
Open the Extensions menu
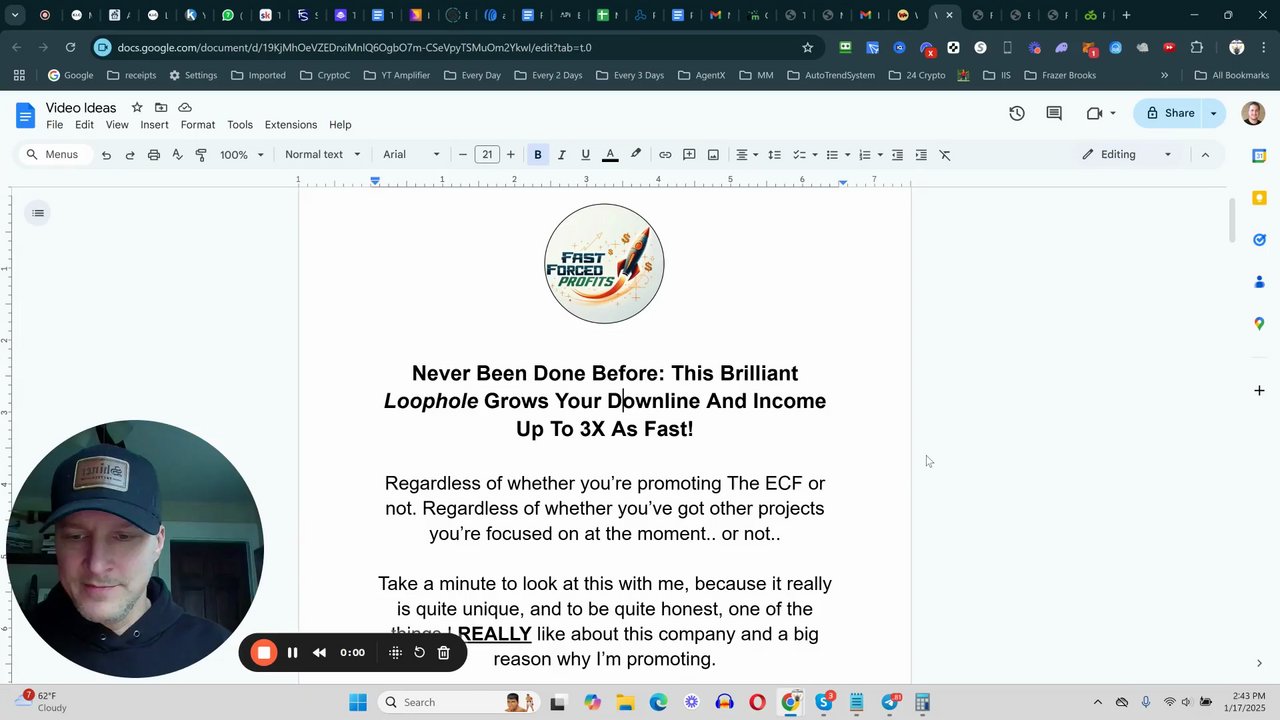click(291, 125)
